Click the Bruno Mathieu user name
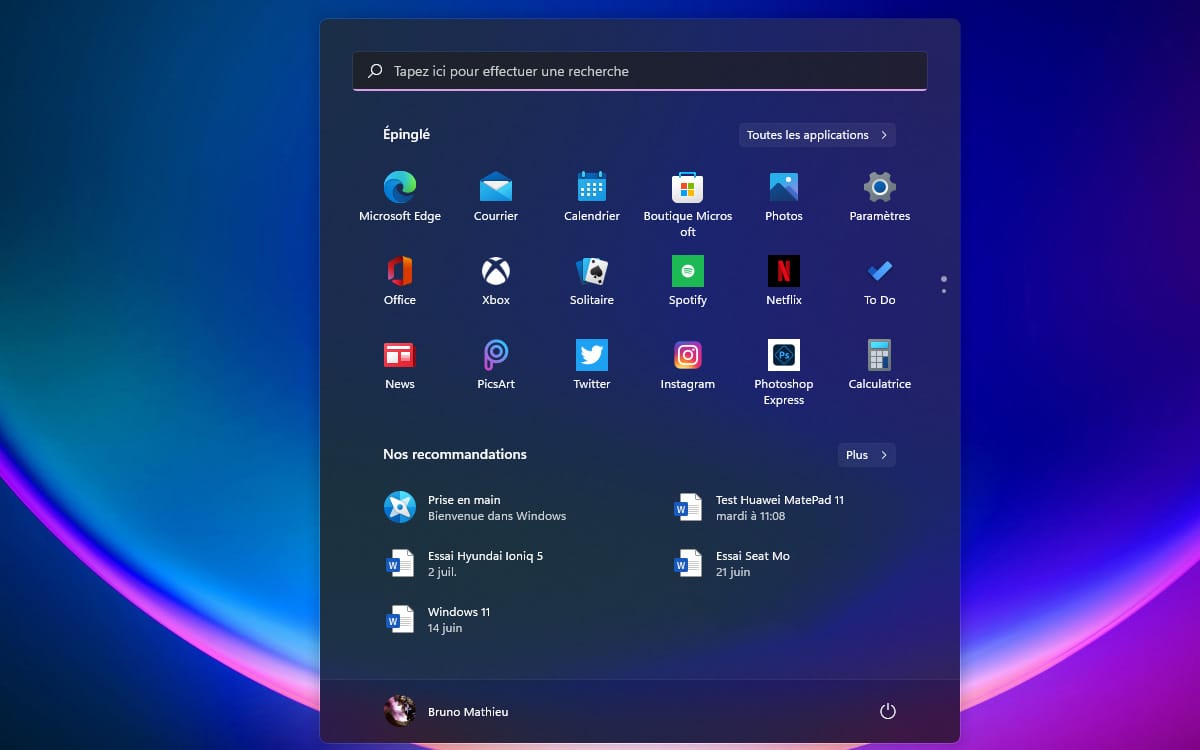Image resolution: width=1200 pixels, height=750 pixels. click(x=468, y=712)
